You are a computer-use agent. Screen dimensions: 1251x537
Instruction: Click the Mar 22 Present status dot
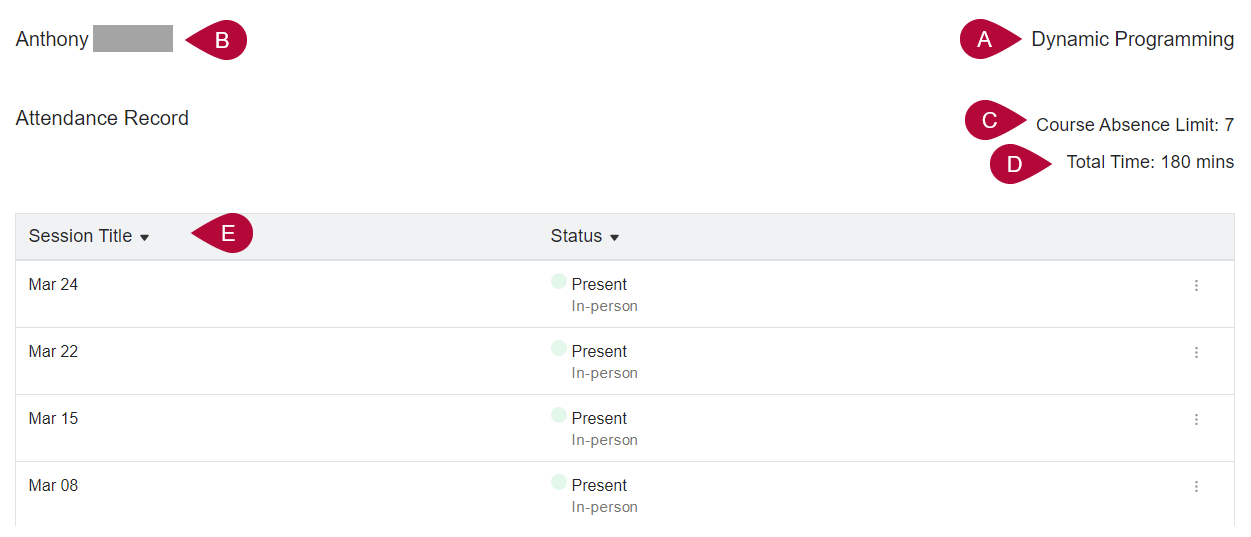pyautogui.click(x=559, y=349)
